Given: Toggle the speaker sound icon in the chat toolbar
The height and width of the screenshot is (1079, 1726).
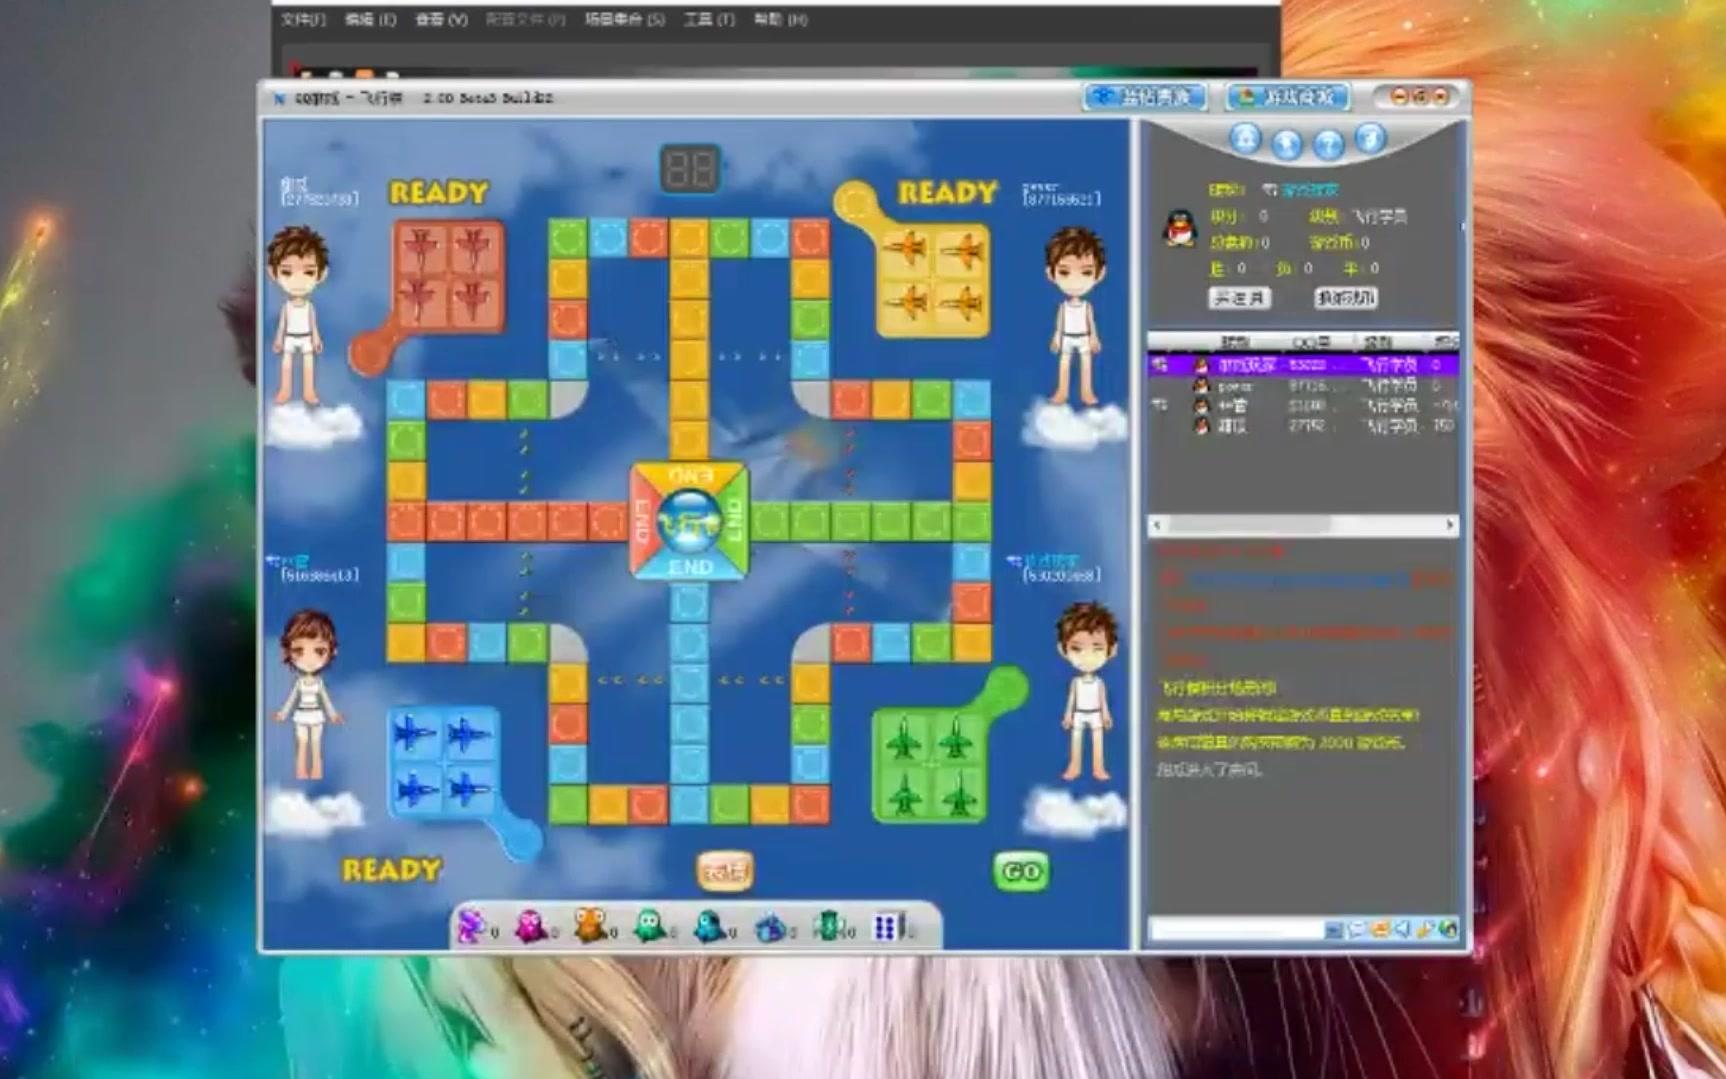Looking at the screenshot, I should point(1403,930).
